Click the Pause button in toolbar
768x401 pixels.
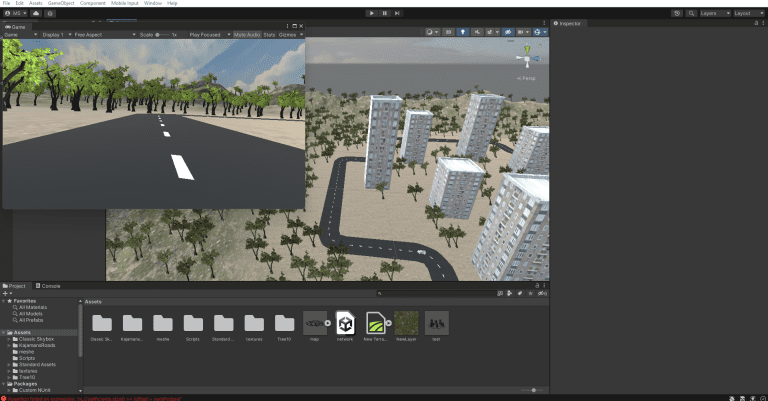tap(385, 13)
